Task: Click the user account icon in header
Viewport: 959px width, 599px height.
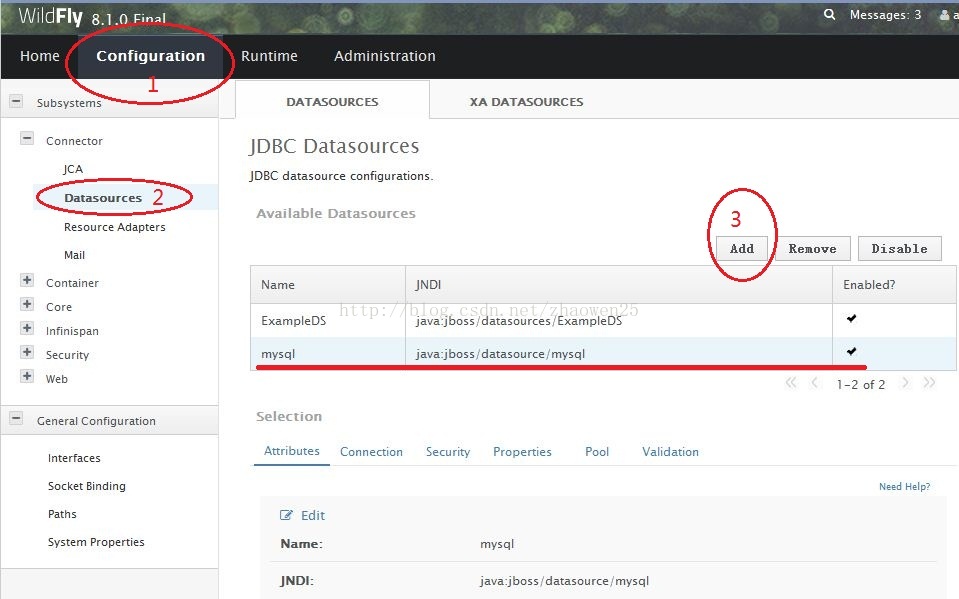Action: (944, 15)
